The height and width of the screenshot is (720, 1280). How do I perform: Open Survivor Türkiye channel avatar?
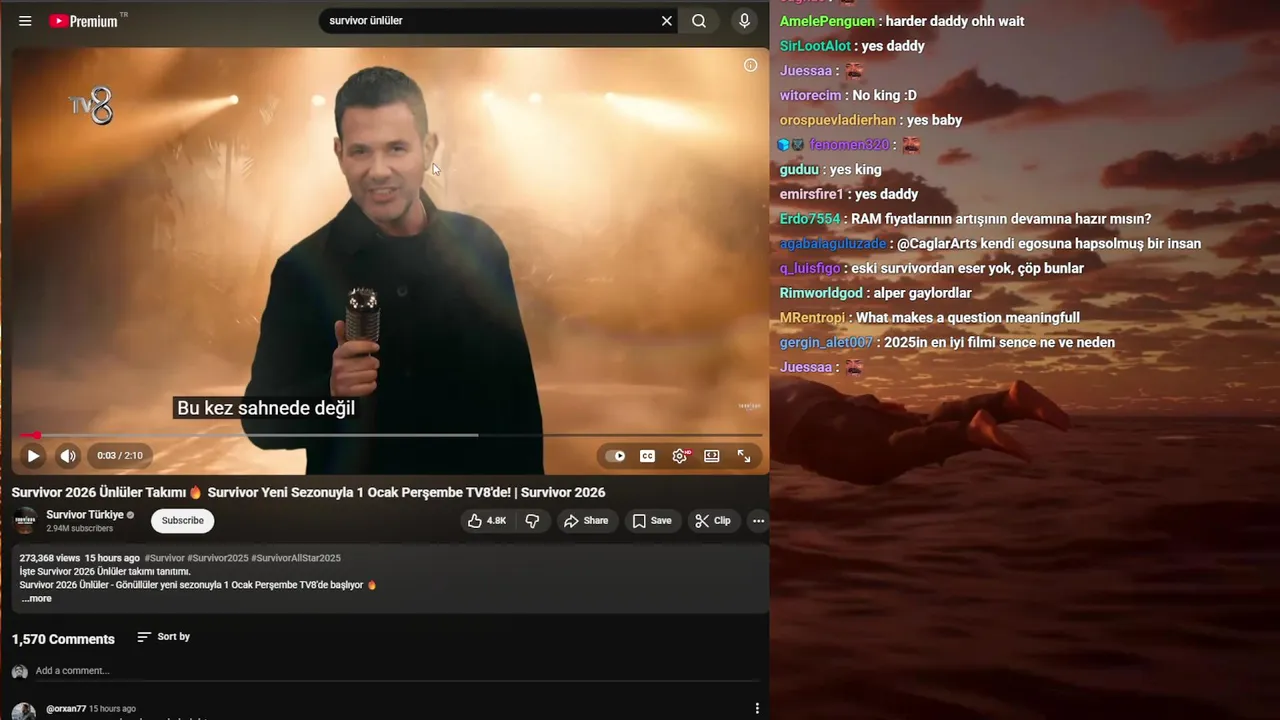[x=25, y=520]
